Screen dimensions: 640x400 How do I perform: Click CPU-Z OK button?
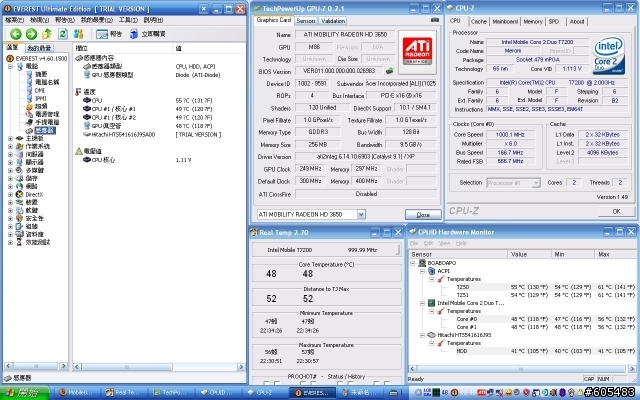(x=616, y=211)
